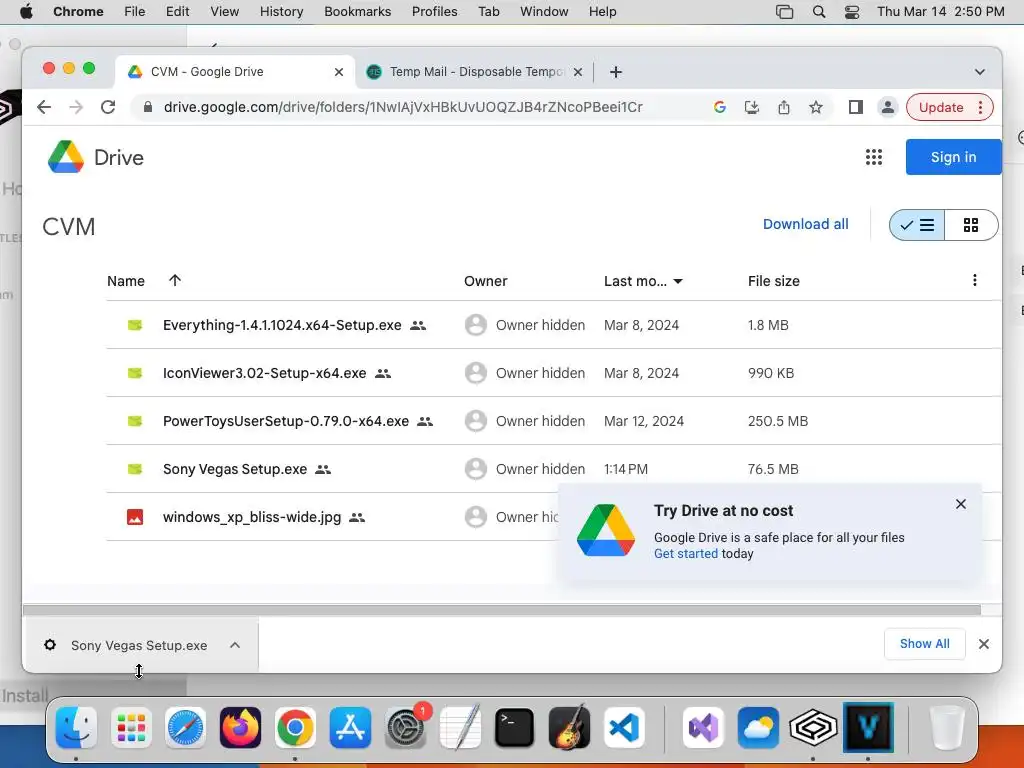Toggle the Chrome side panel
This screenshot has height=768, width=1024.
point(856,107)
